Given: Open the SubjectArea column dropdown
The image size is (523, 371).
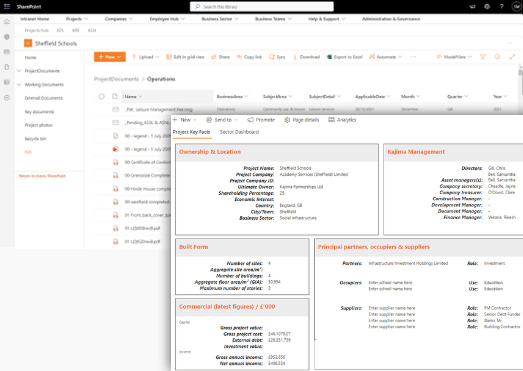Looking at the screenshot, I should tap(278, 96).
